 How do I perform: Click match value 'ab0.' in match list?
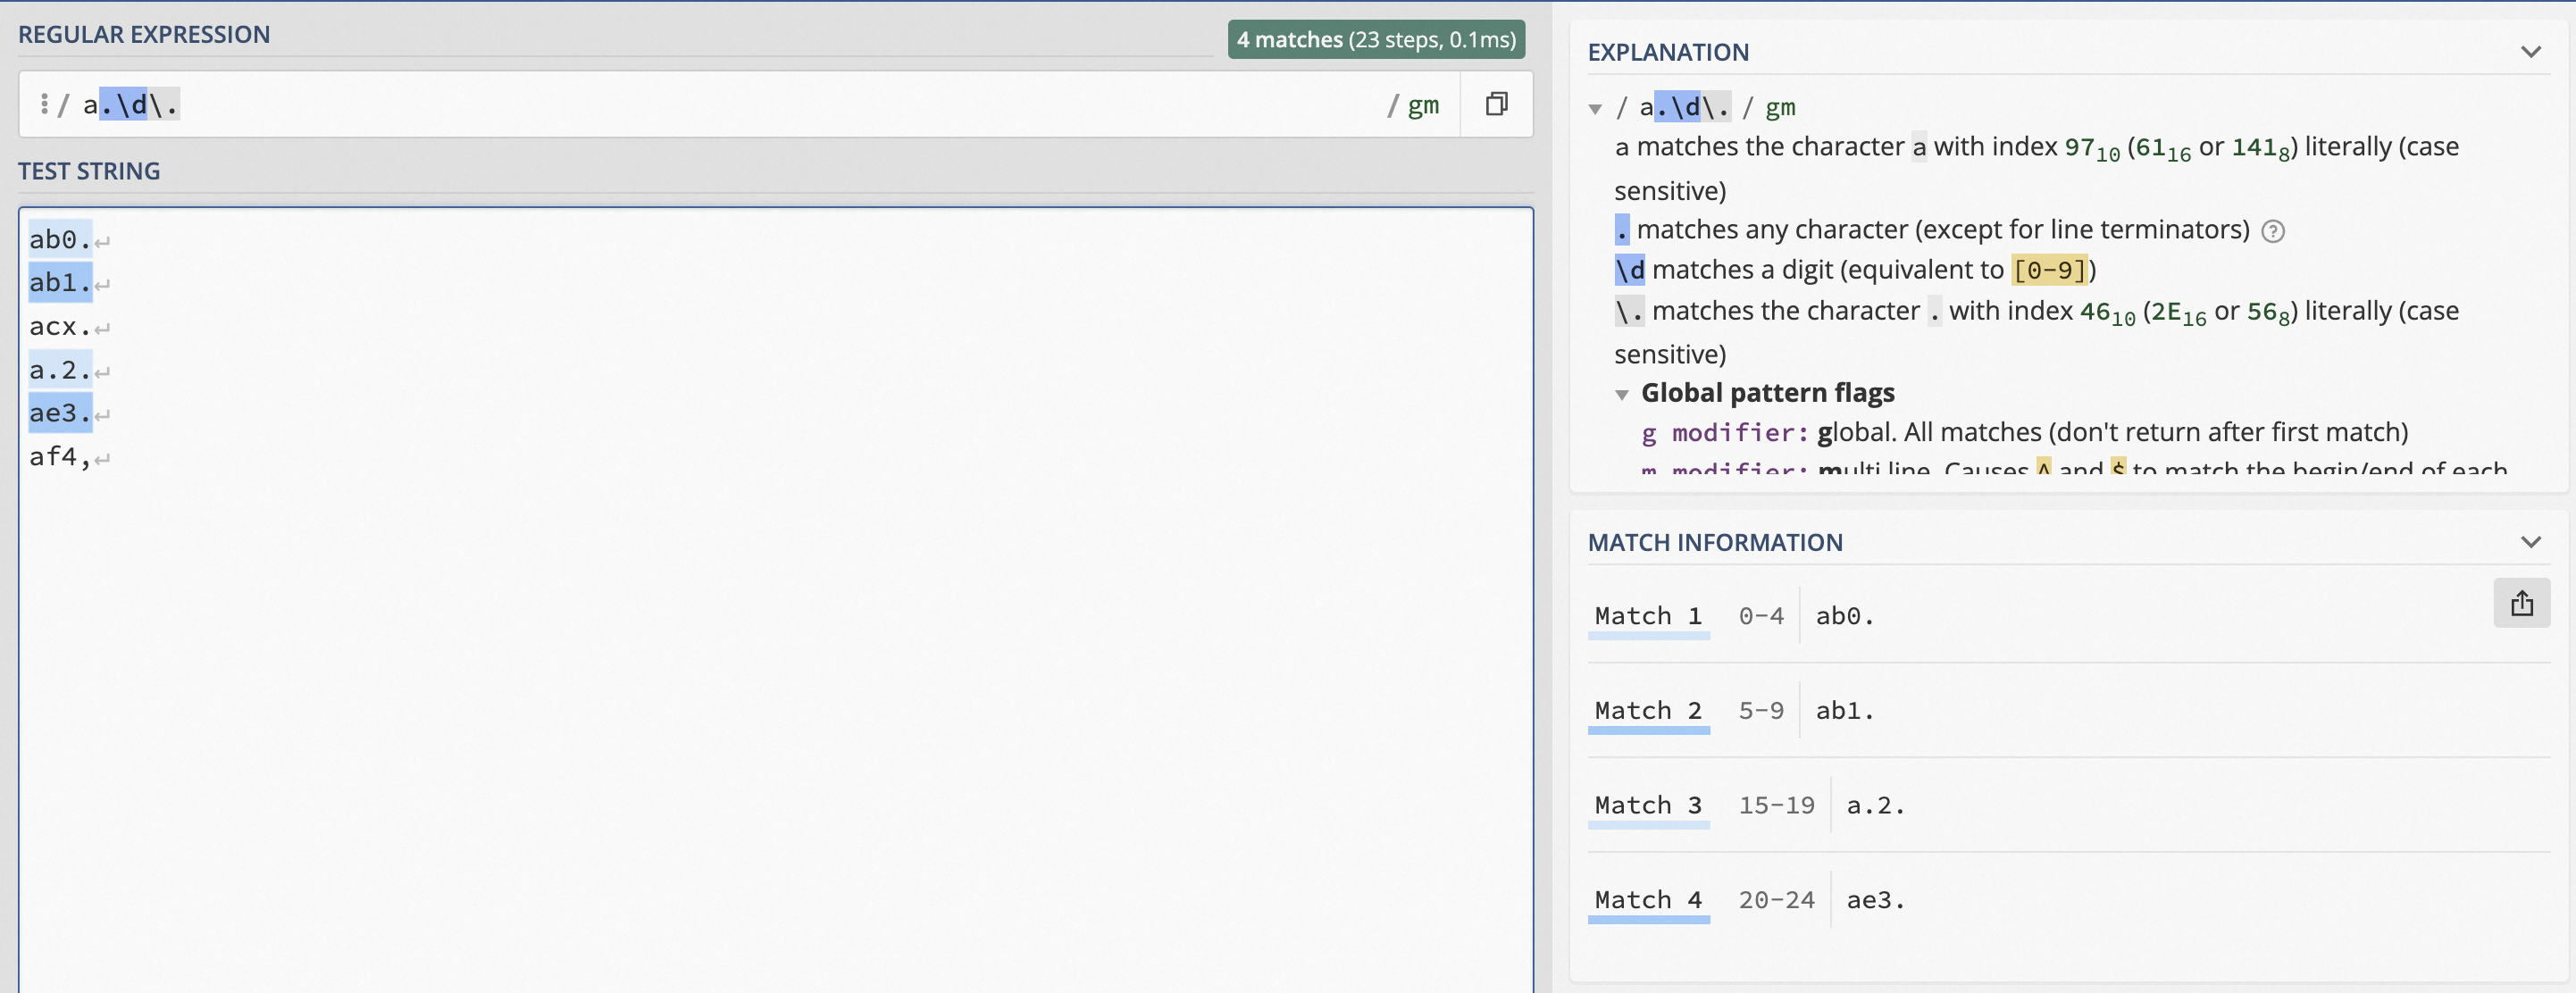point(1844,616)
